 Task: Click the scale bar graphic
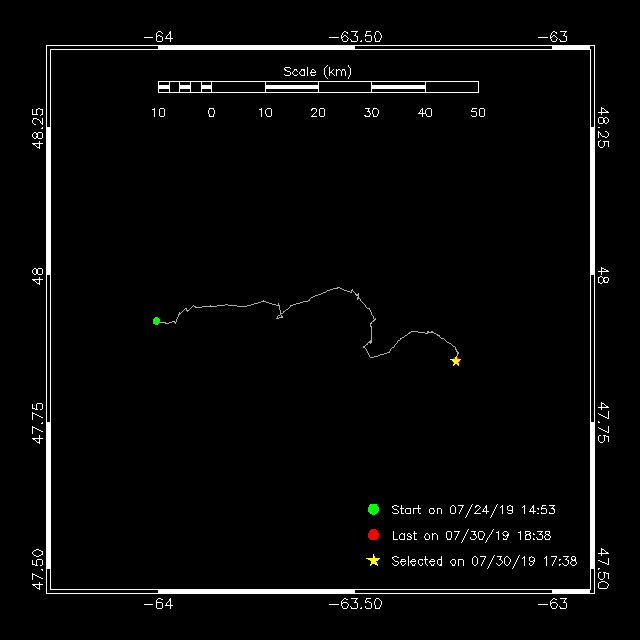click(x=318, y=87)
